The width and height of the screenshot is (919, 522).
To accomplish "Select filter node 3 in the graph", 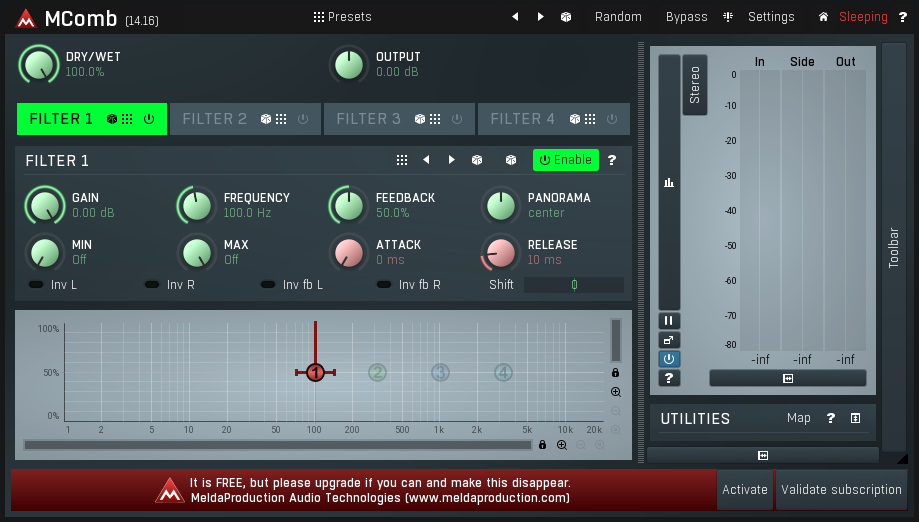I will pos(440,373).
